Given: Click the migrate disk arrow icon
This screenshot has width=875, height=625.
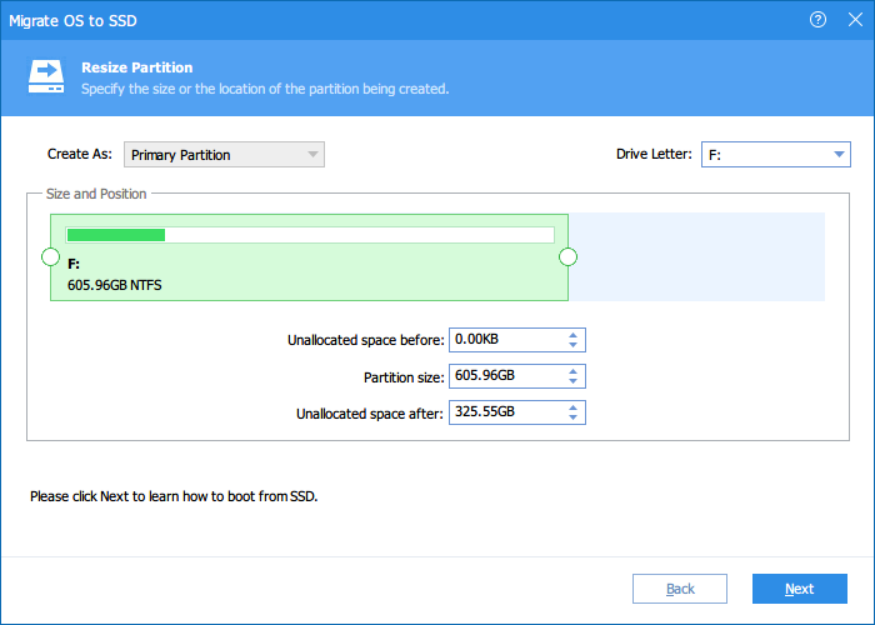Looking at the screenshot, I should tap(46, 76).
